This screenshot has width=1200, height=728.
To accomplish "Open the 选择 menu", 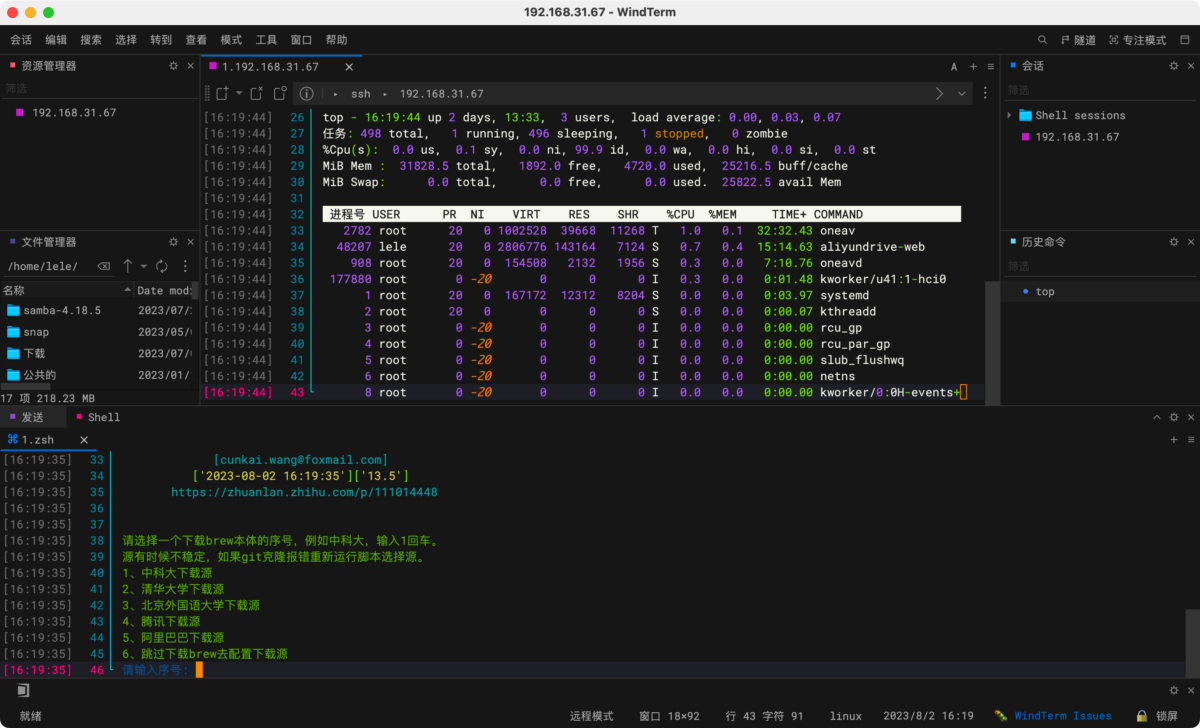I will (x=126, y=40).
